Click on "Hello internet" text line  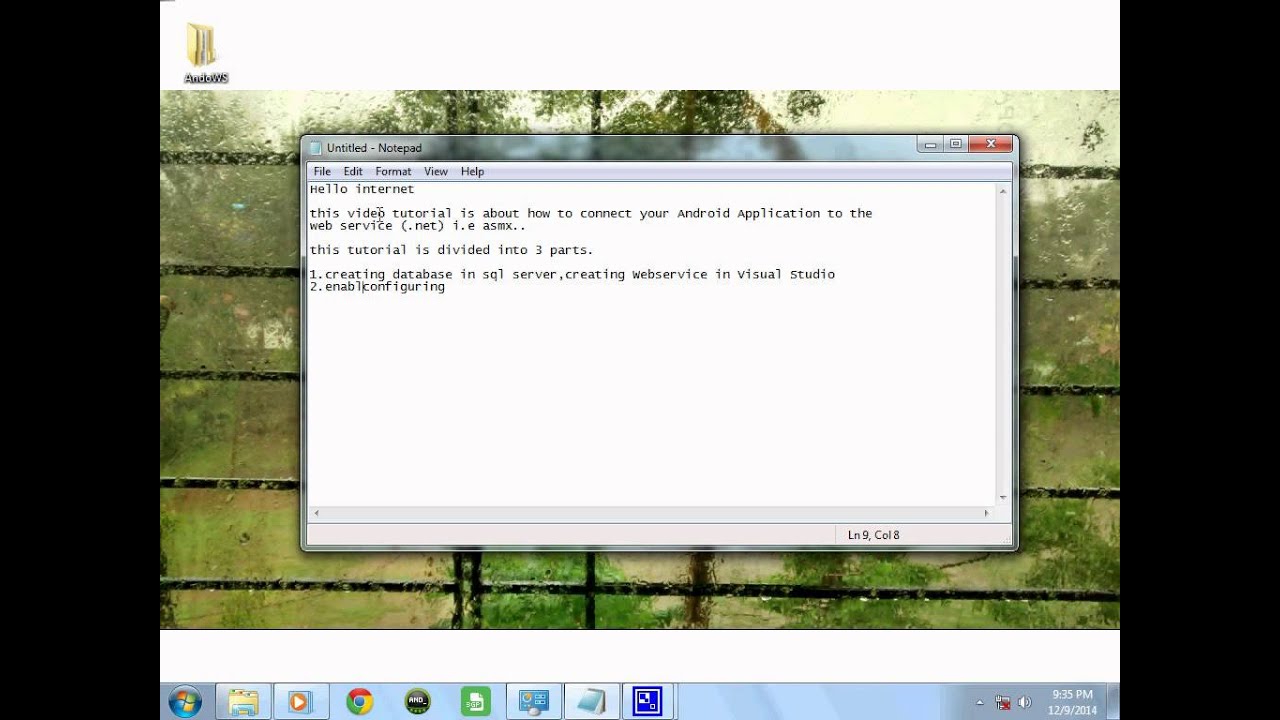pyautogui.click(x=362, y=189)
